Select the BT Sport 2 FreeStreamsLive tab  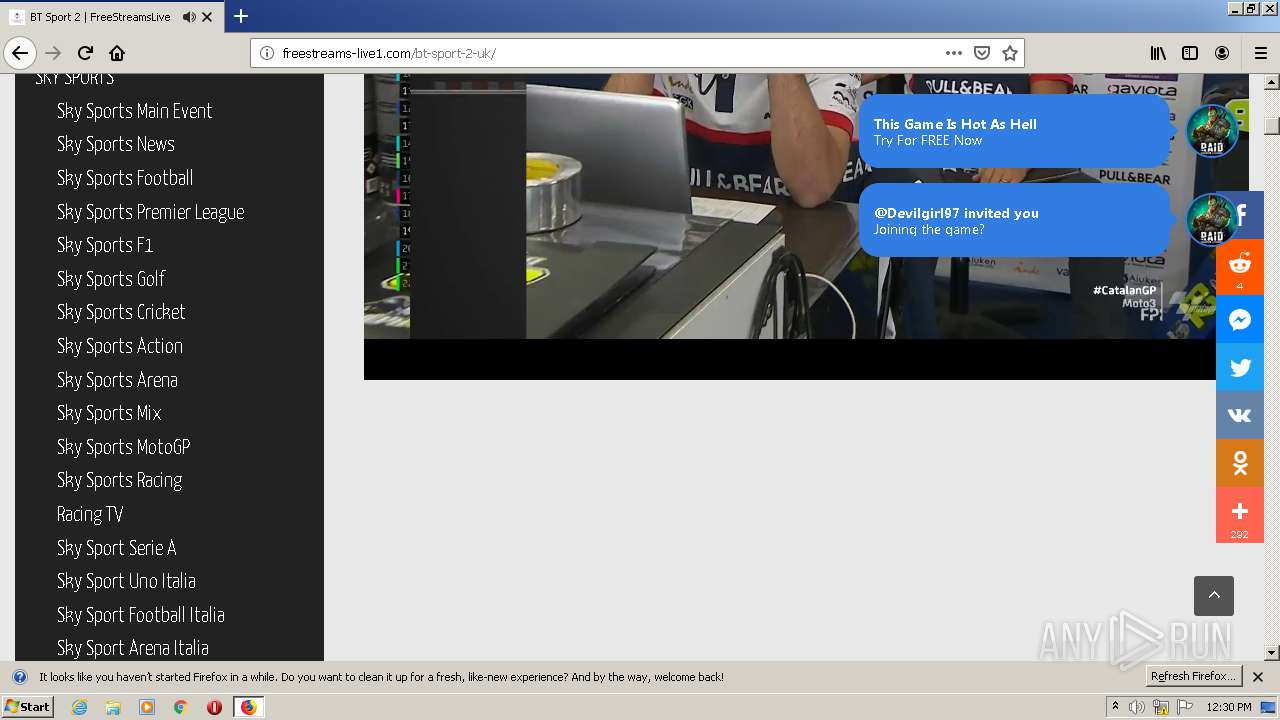click(x=100, y=17)
